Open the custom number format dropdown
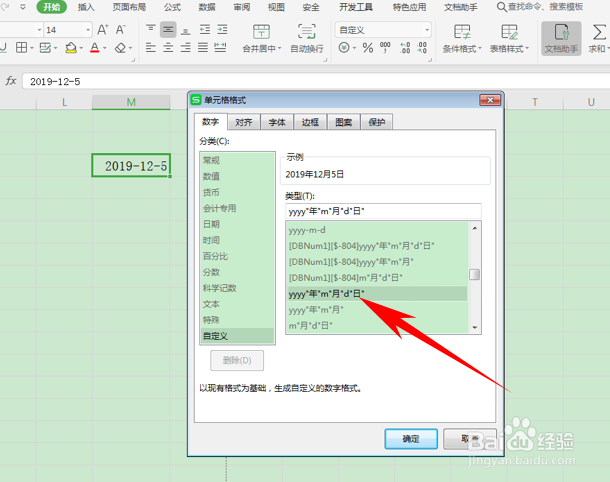Screen dimensions: 610x482 click(427, 30)
